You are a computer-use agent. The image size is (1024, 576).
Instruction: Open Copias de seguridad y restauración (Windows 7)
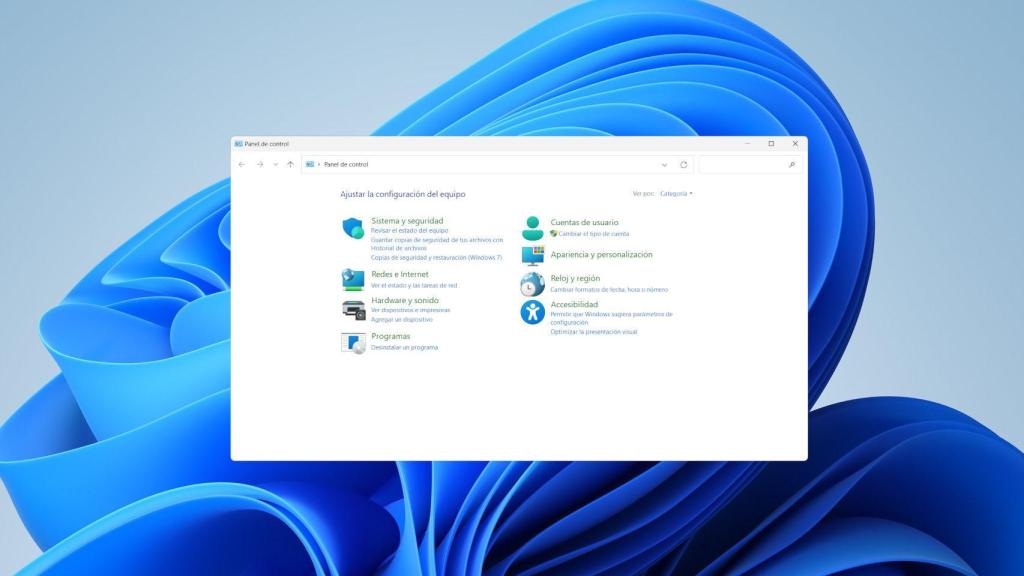pyautogui.click(x=436, y=257)
